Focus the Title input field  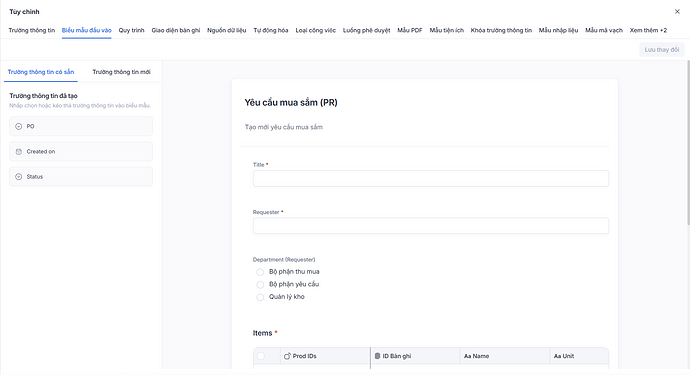tap(431, 178)
